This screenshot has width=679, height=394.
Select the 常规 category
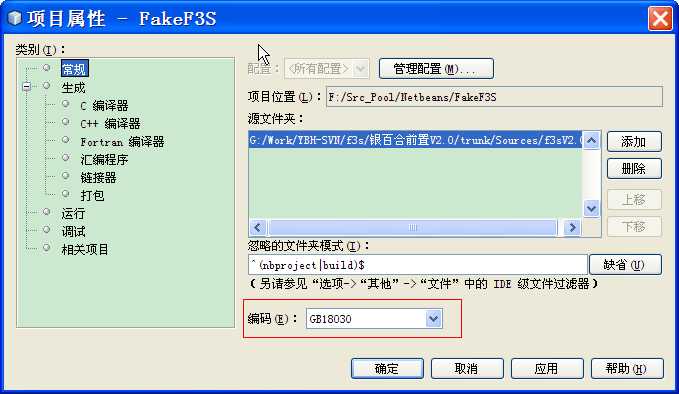(x=74, y=69)
